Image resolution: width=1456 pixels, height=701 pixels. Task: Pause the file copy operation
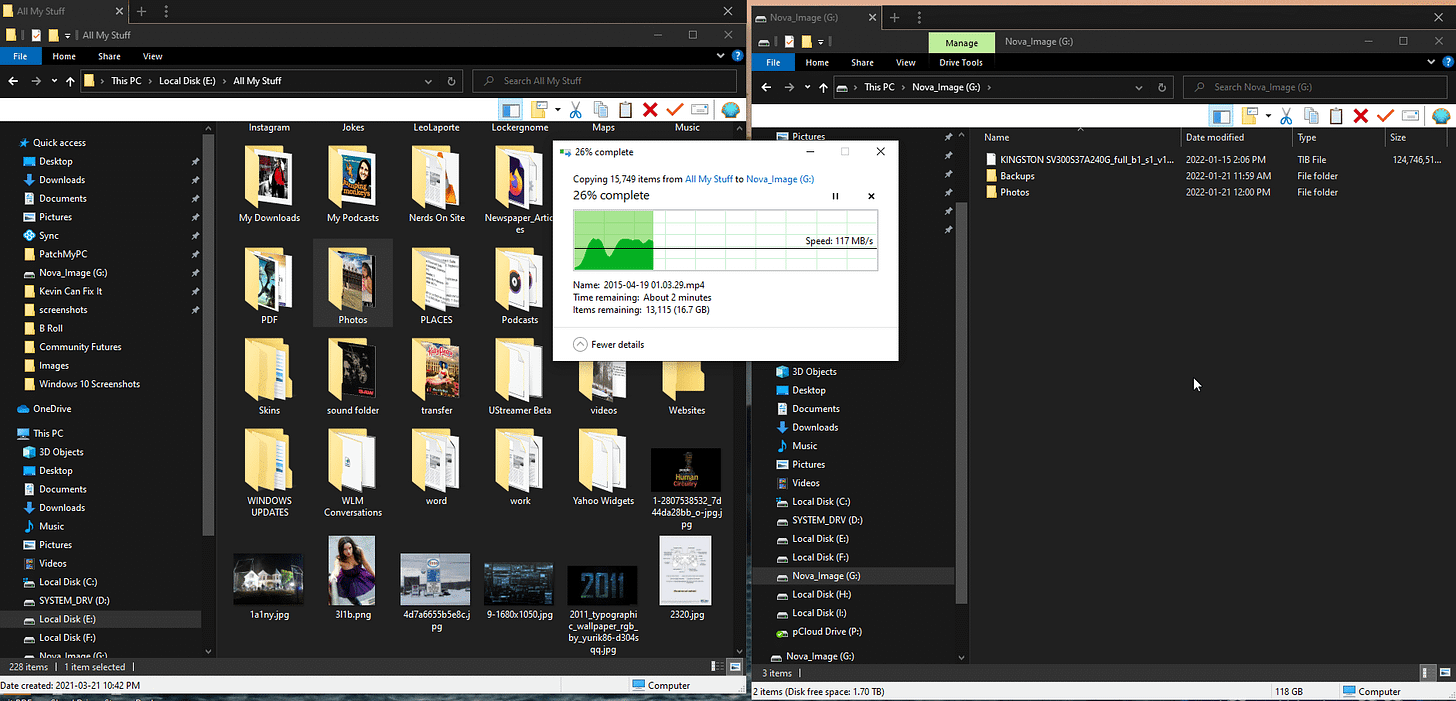click(836, 196)
